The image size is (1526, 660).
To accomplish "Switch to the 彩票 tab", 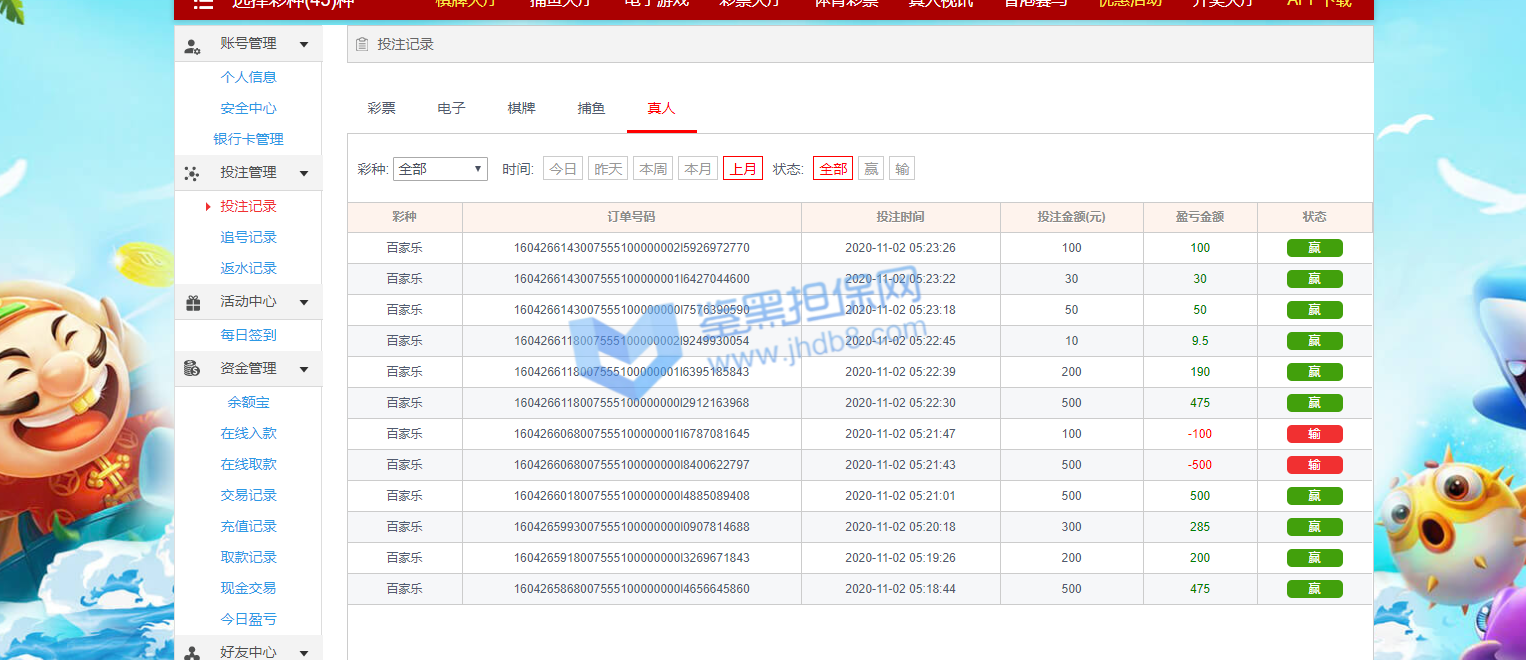I will 381,108.
